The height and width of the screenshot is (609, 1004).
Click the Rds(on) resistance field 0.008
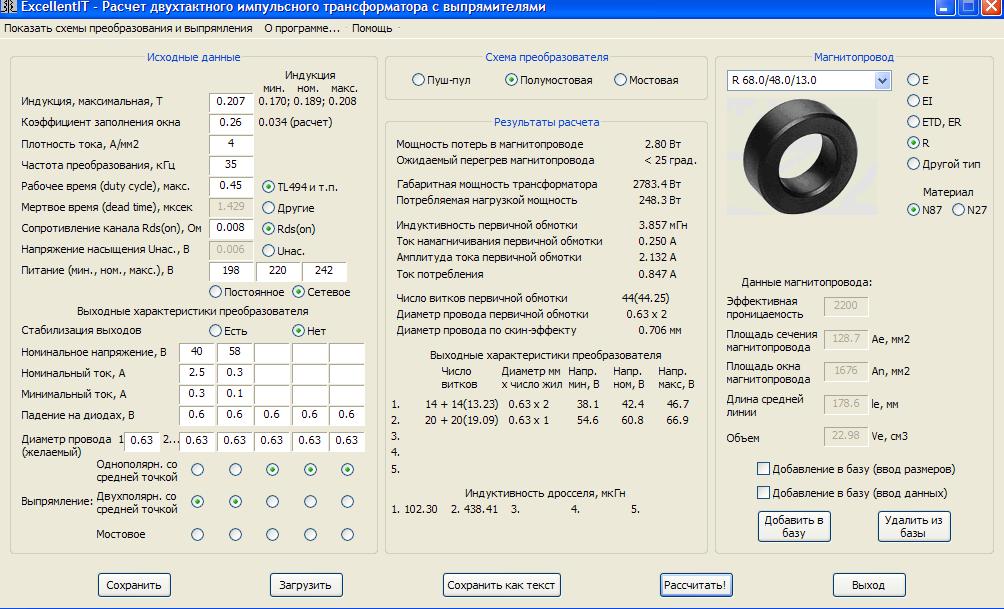tap(231, 227)
